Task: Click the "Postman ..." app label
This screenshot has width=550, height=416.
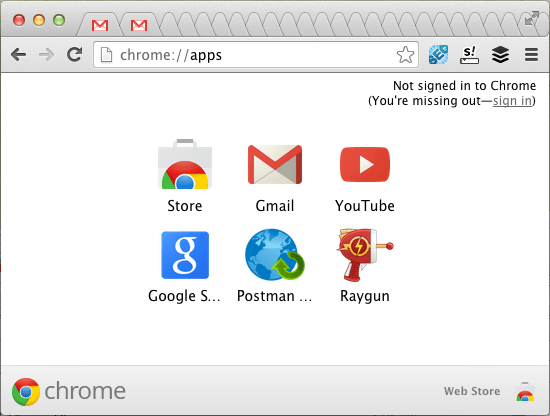Action: point(275,296)
